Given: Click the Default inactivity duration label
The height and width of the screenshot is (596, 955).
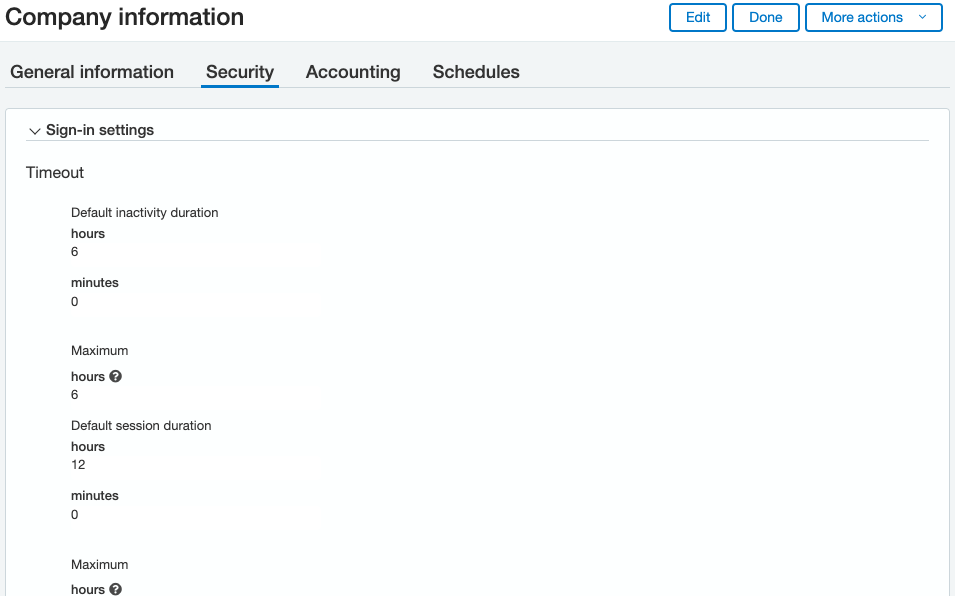Looking at the screenshot, I should pos(144,213).
